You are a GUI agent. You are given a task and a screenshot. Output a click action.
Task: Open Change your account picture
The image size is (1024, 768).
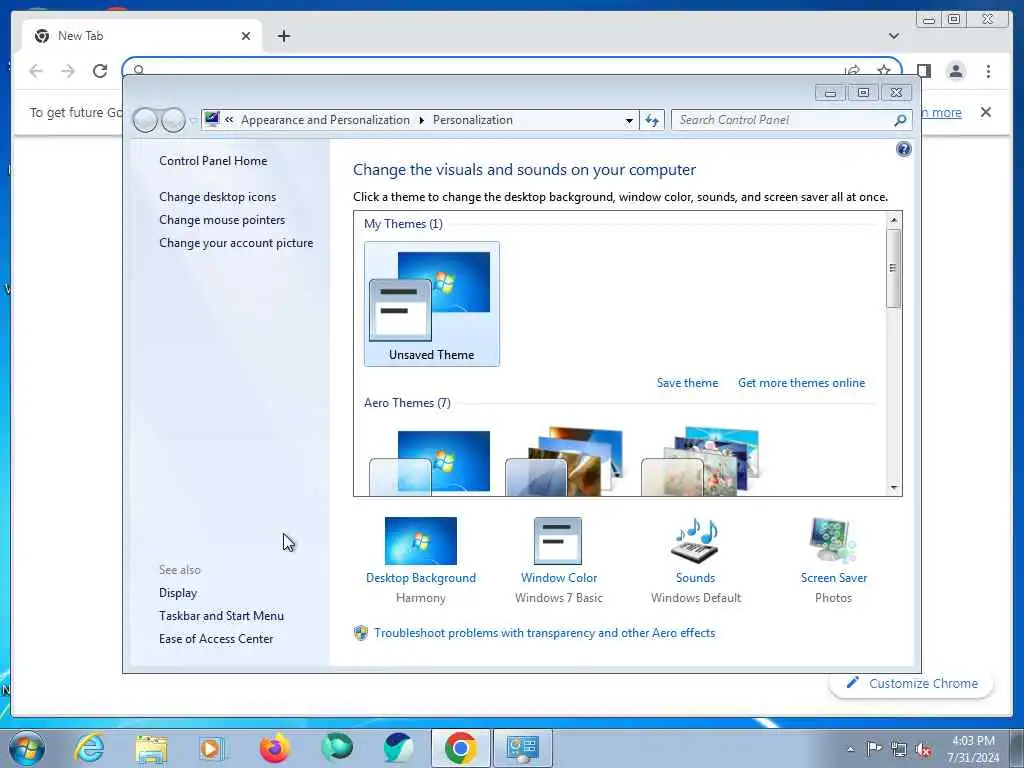[x=236, y=243]
